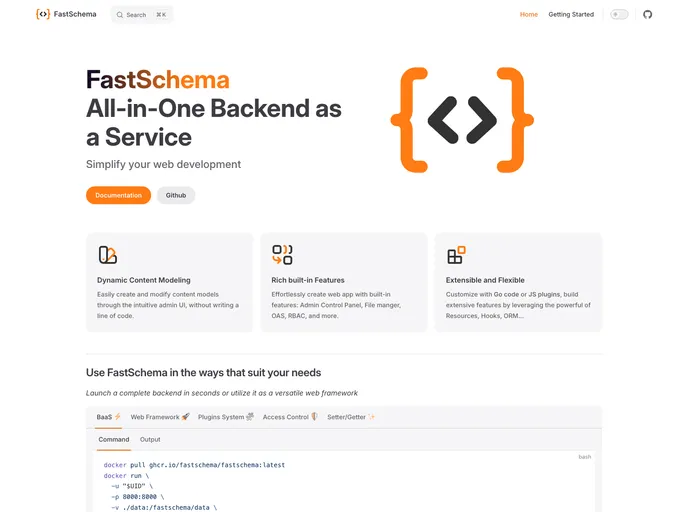Open the Getting Started nav link
The image size is (688, 512).
point(571,14)
